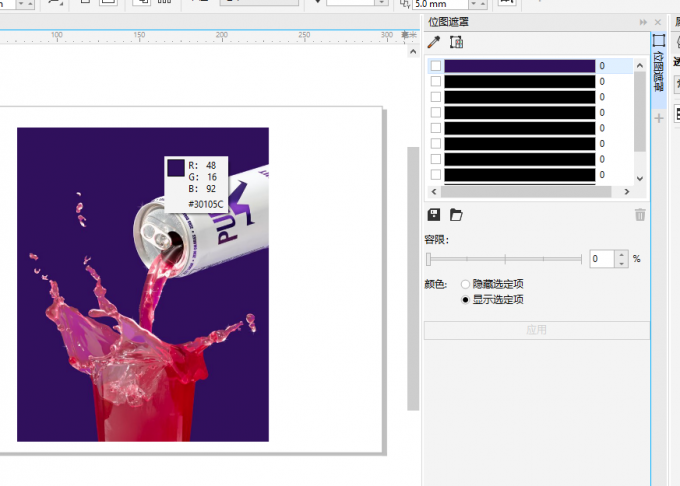Viewport: 680px width, 486px height.
Task: Select the purple drink bitmap on canvas
Action: tap(143, 284)
